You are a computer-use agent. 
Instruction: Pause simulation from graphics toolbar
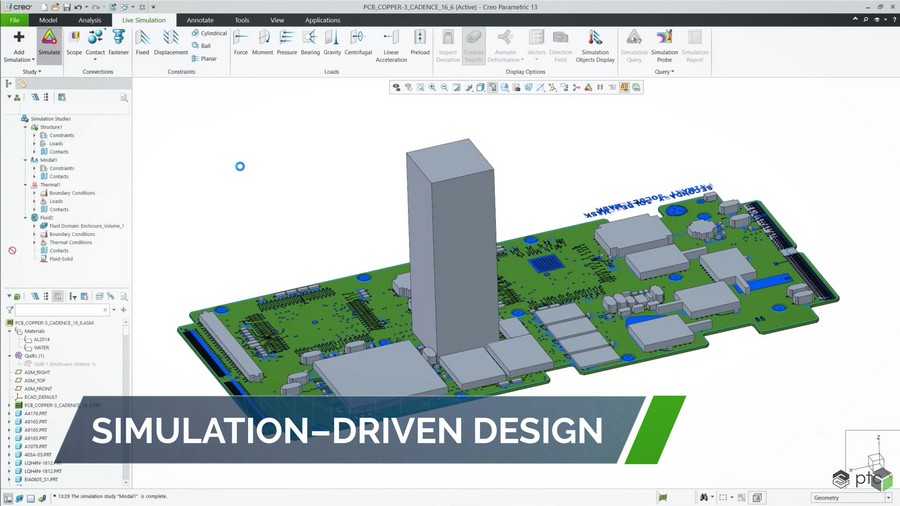[x=600, y=87]
